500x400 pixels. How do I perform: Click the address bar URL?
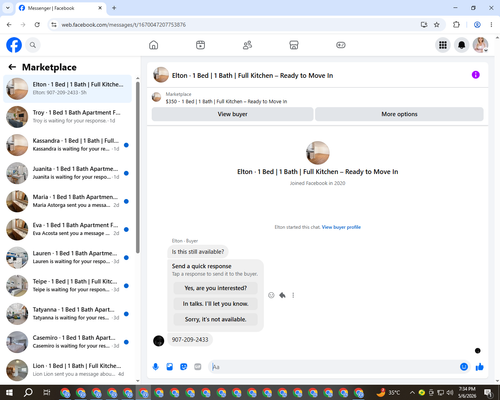123,25
